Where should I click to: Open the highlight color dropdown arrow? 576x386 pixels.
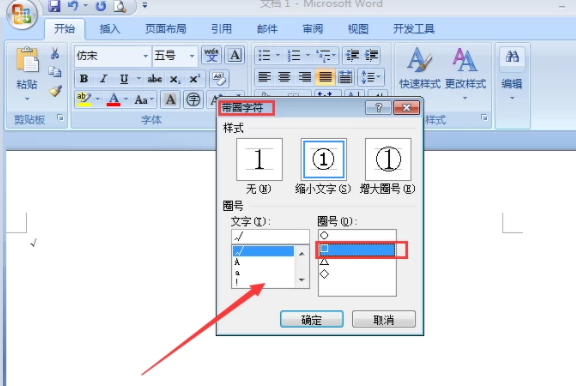98,99
